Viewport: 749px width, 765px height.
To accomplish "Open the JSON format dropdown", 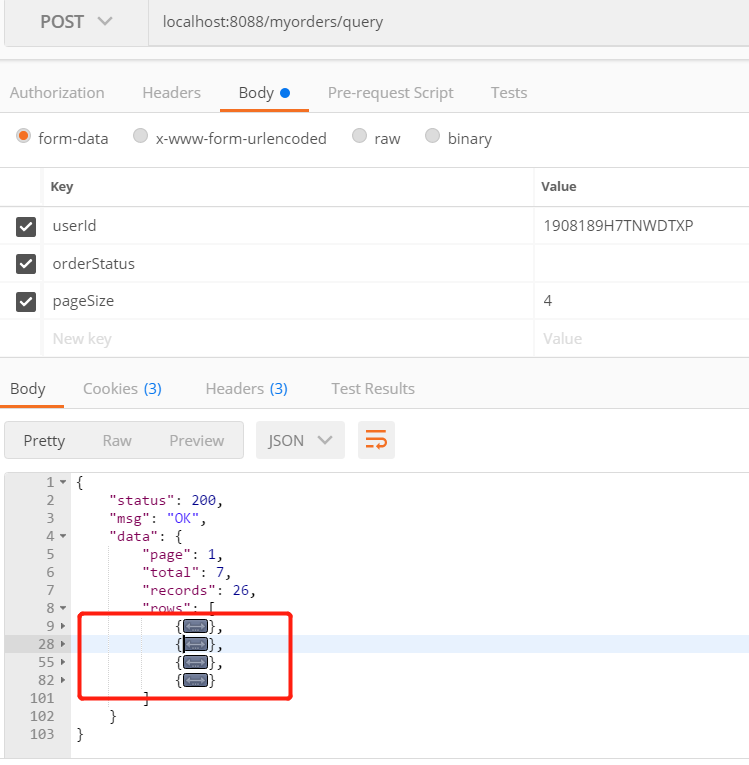I will point(300,440).
